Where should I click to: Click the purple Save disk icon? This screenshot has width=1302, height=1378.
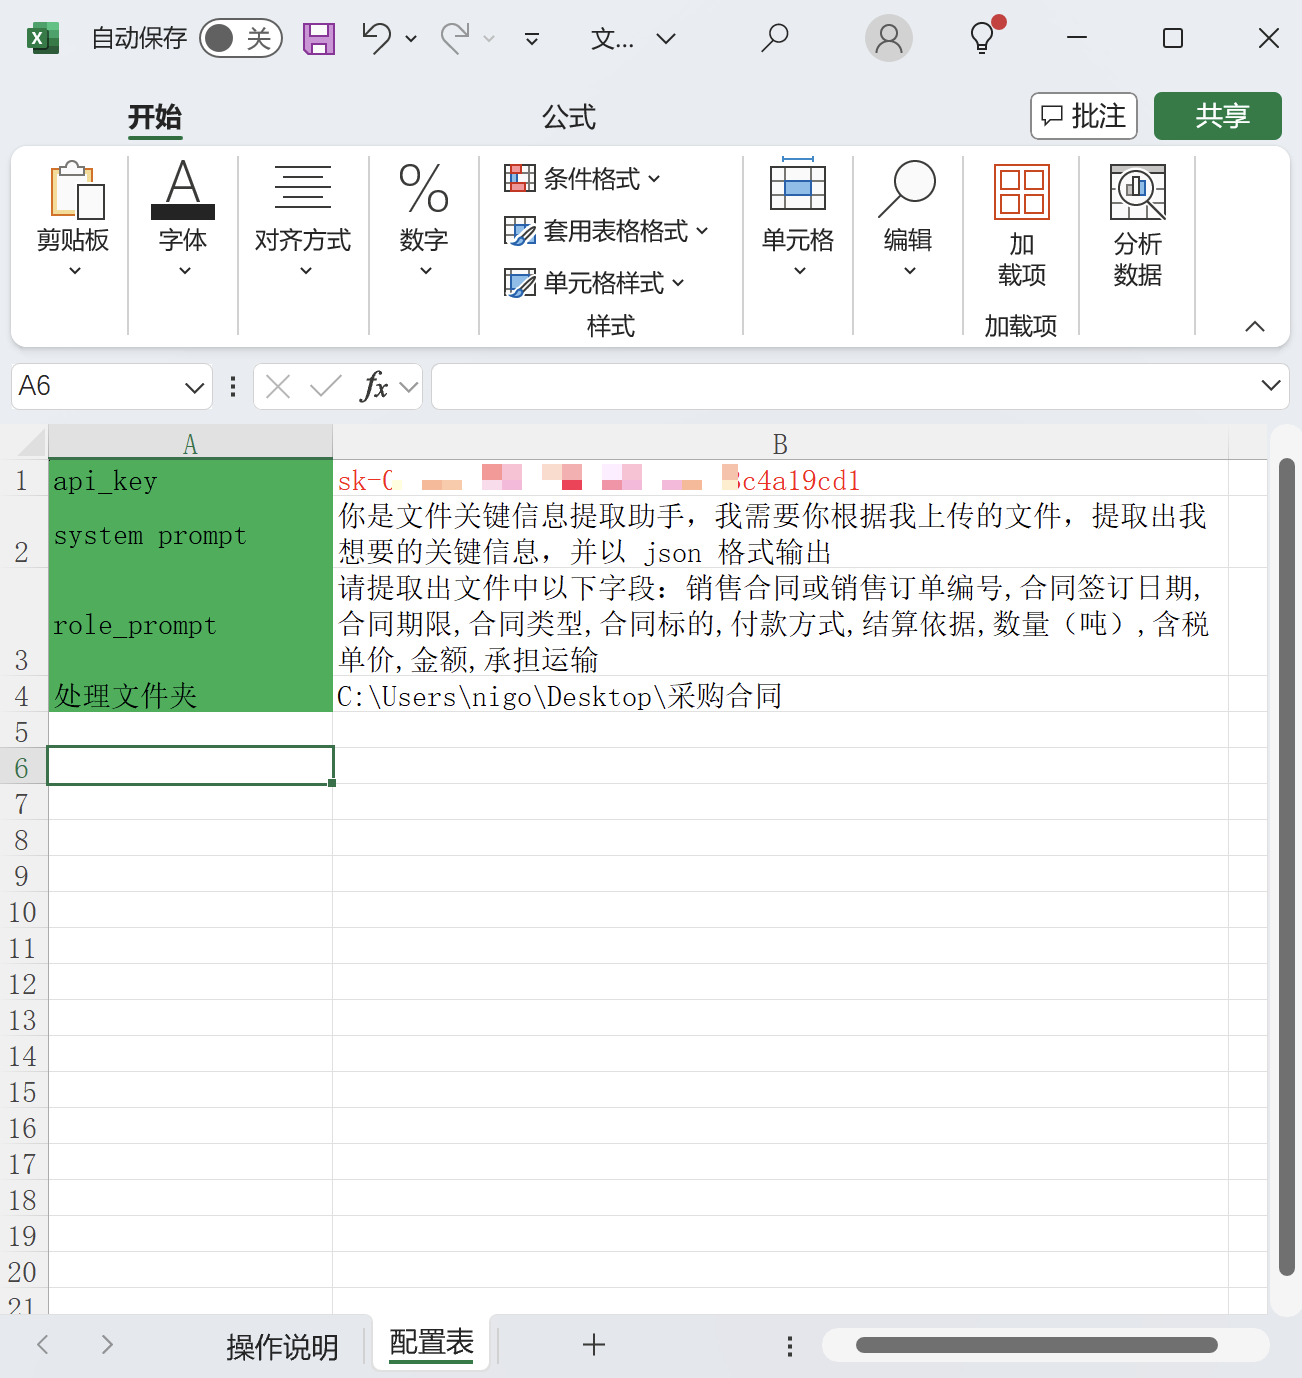(x=319, y=38)
